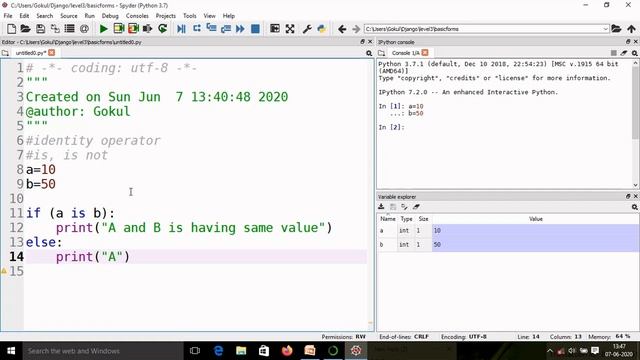Open the File menu
Screen dimensions: 640x360
(8, 16)
